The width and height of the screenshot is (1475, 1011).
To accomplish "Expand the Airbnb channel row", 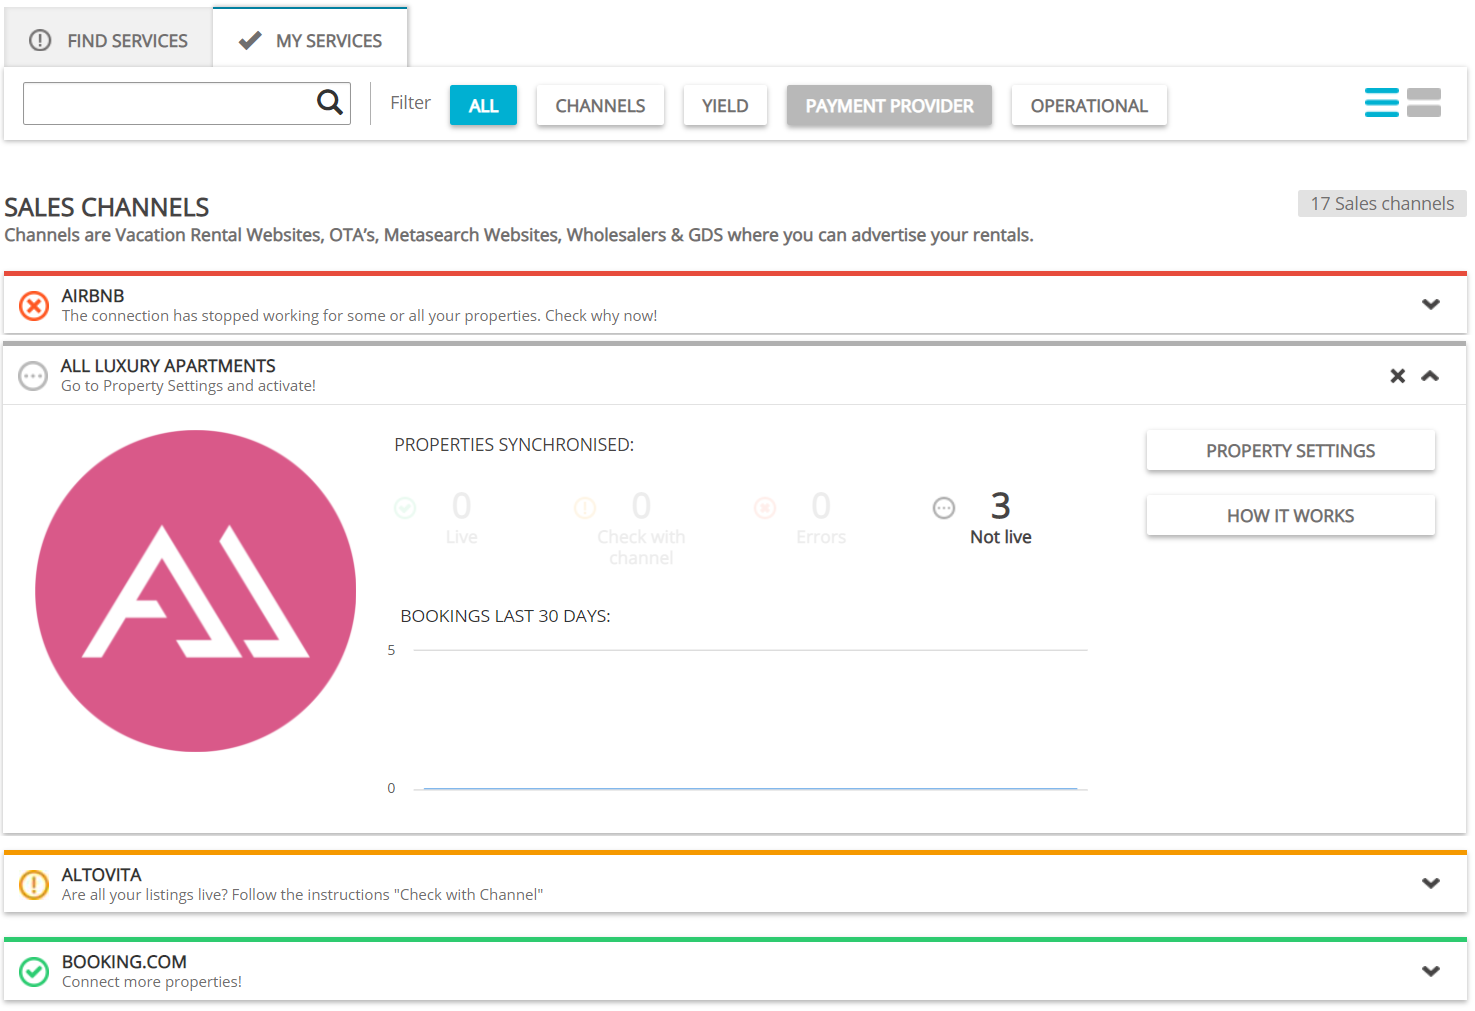I will point(1431,304).
